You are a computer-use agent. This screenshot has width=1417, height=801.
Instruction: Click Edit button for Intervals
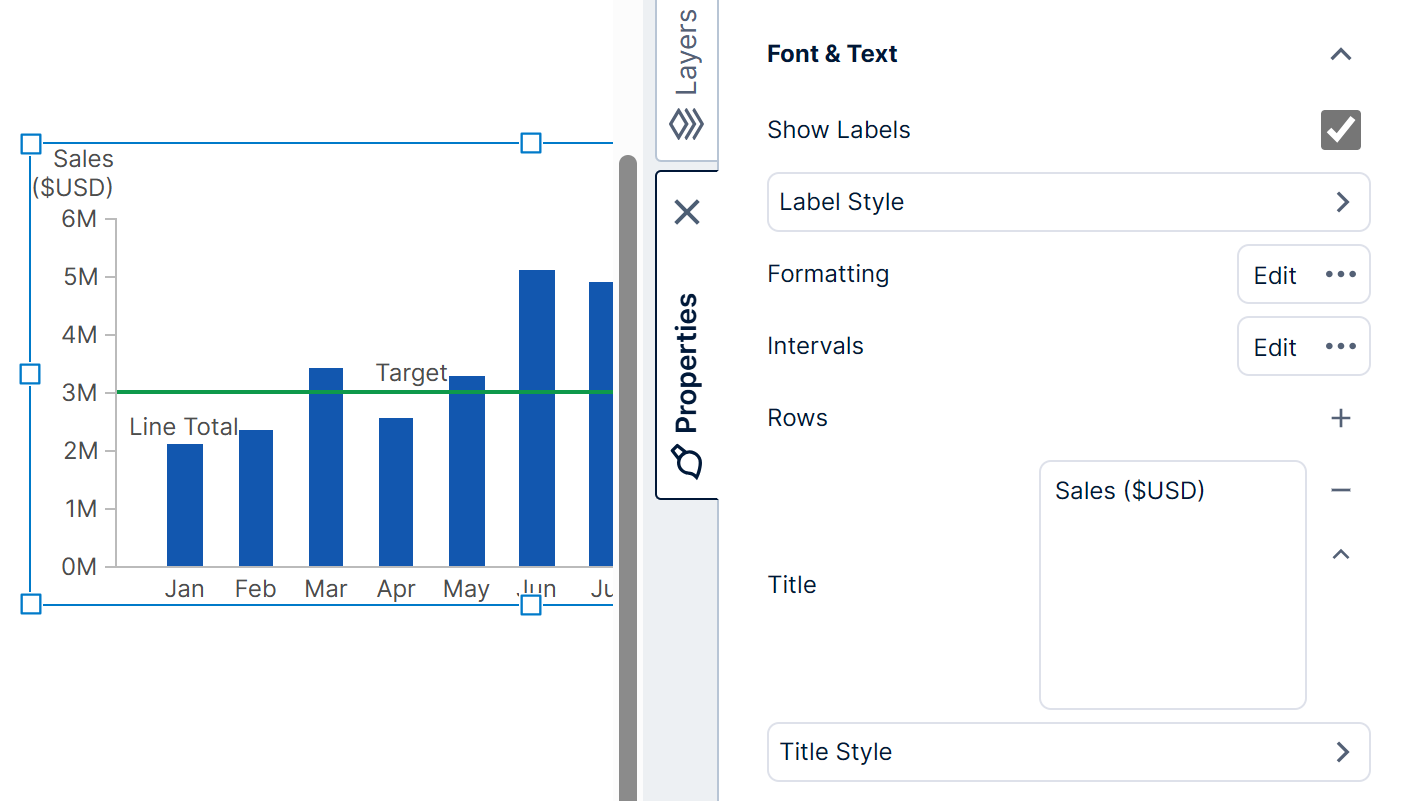point(1274,347)
